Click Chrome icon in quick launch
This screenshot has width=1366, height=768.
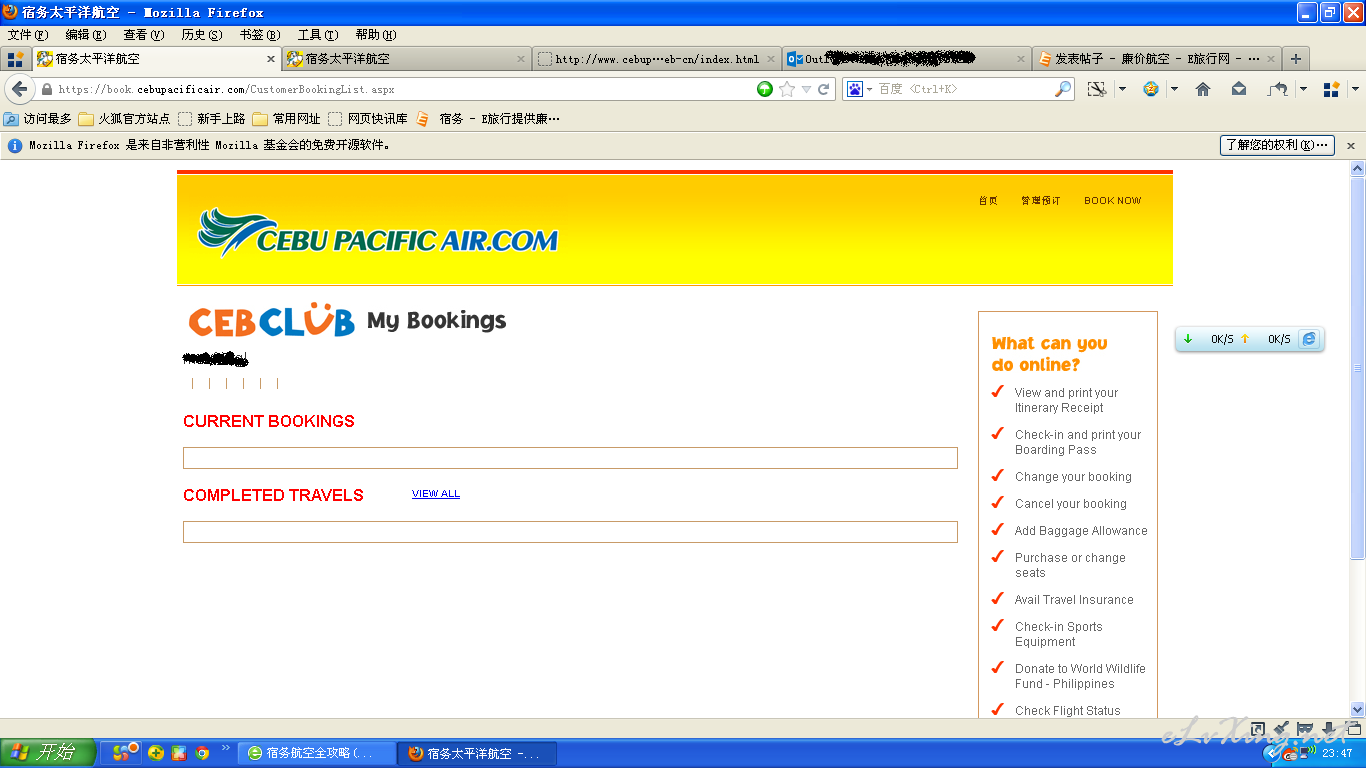[x=201, y=753]
